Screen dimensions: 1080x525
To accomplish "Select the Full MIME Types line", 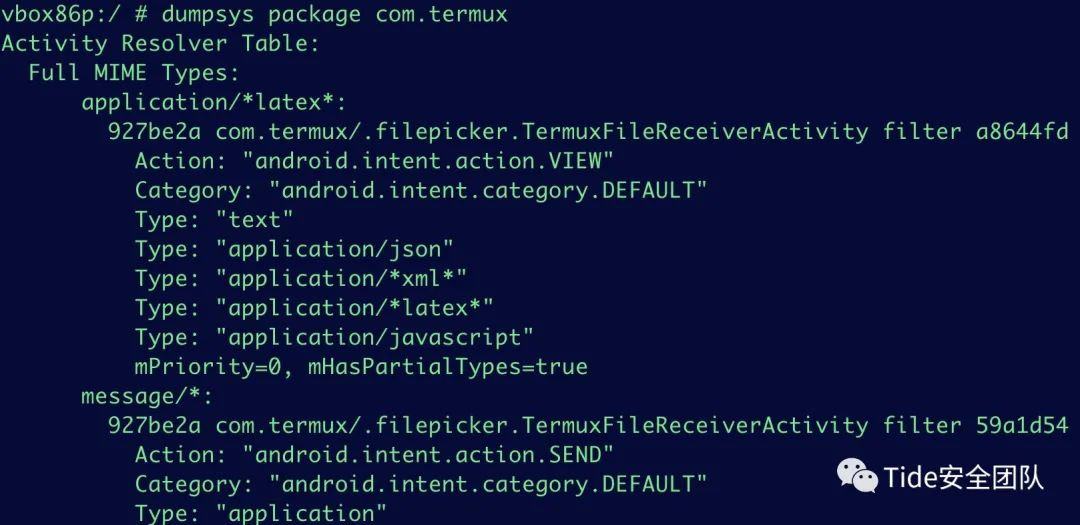I will (133, 73).
